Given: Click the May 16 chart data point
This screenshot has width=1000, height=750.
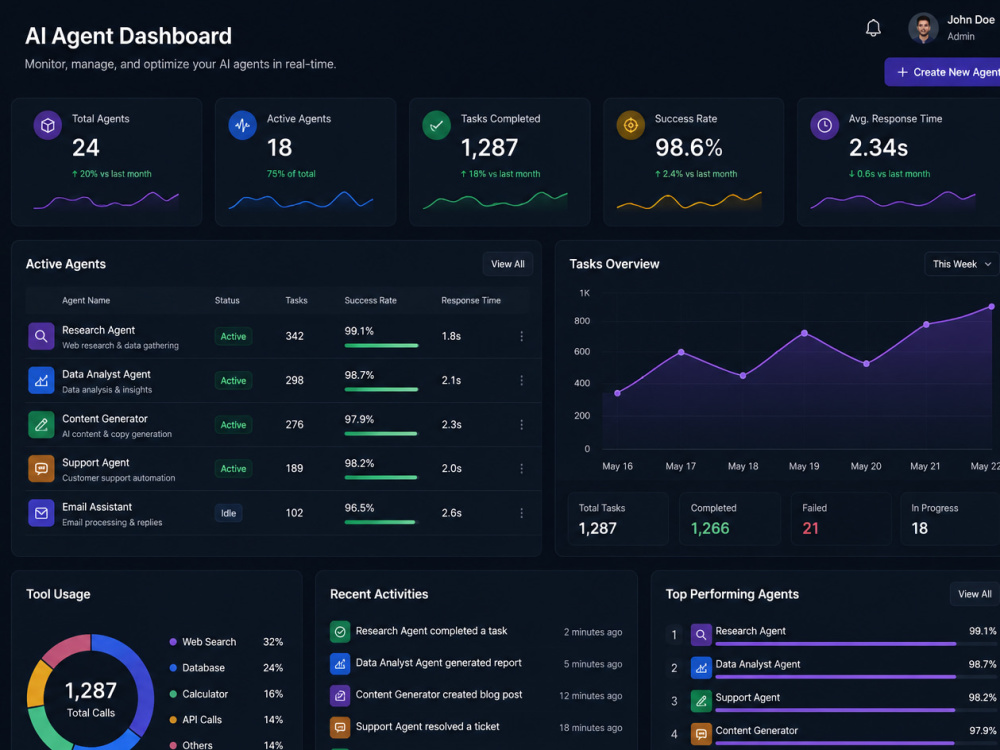Looking at the screenshot, I should coord(617,393).
